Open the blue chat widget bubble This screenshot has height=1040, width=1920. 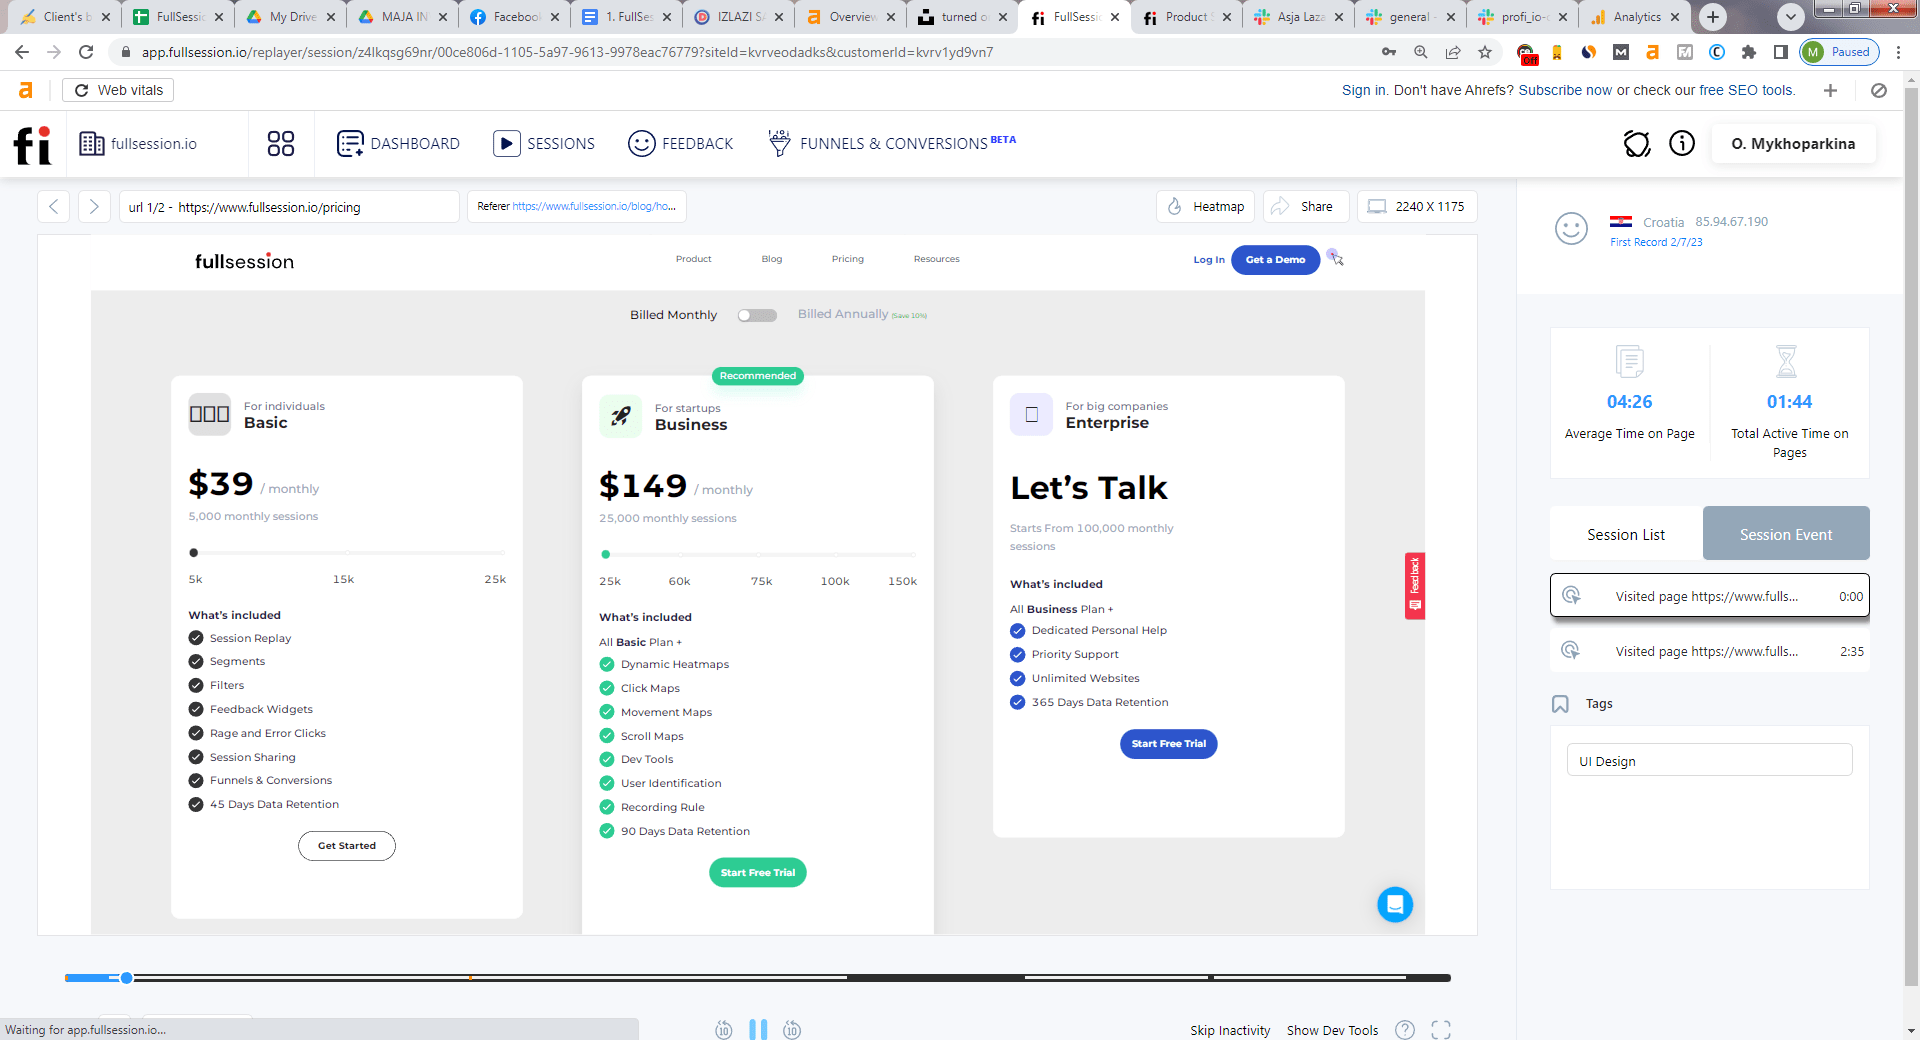[x=1395, y=905]
